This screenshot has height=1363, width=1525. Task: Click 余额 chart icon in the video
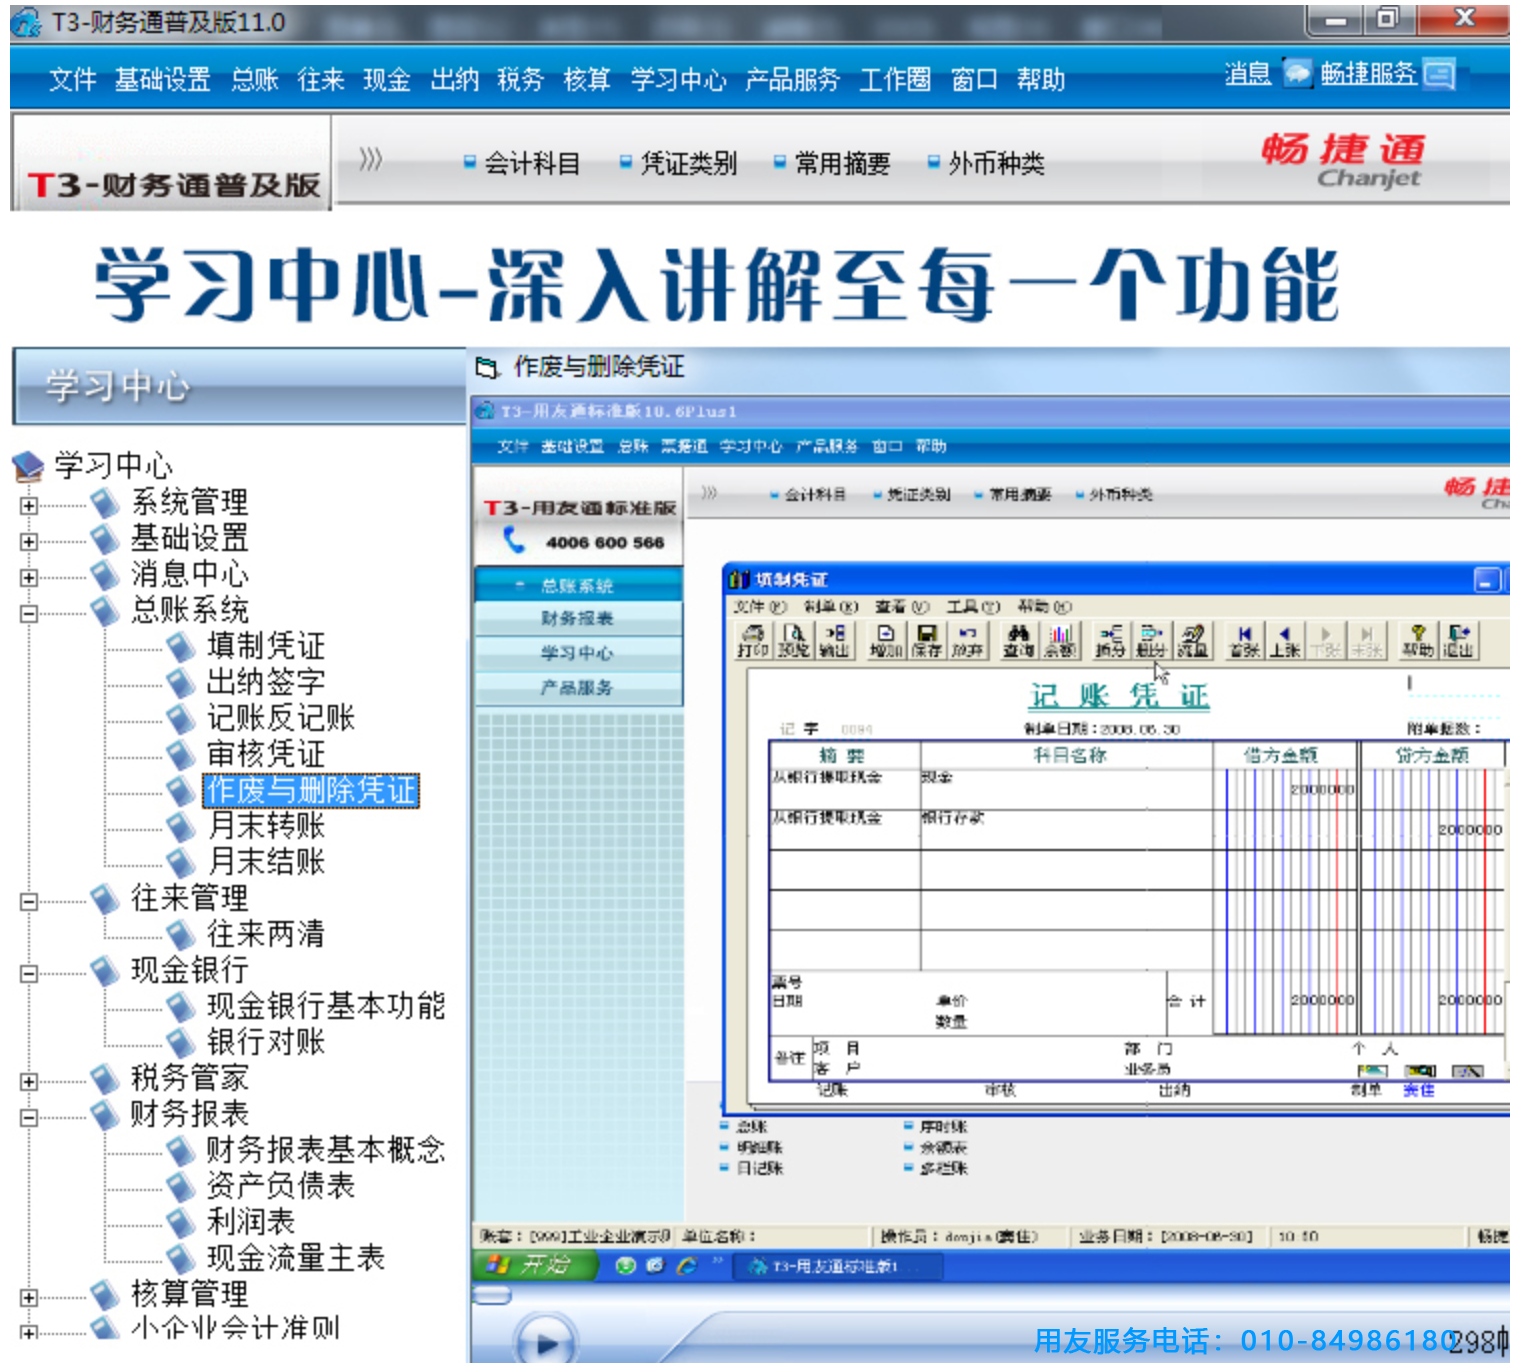click(1059, 640)
